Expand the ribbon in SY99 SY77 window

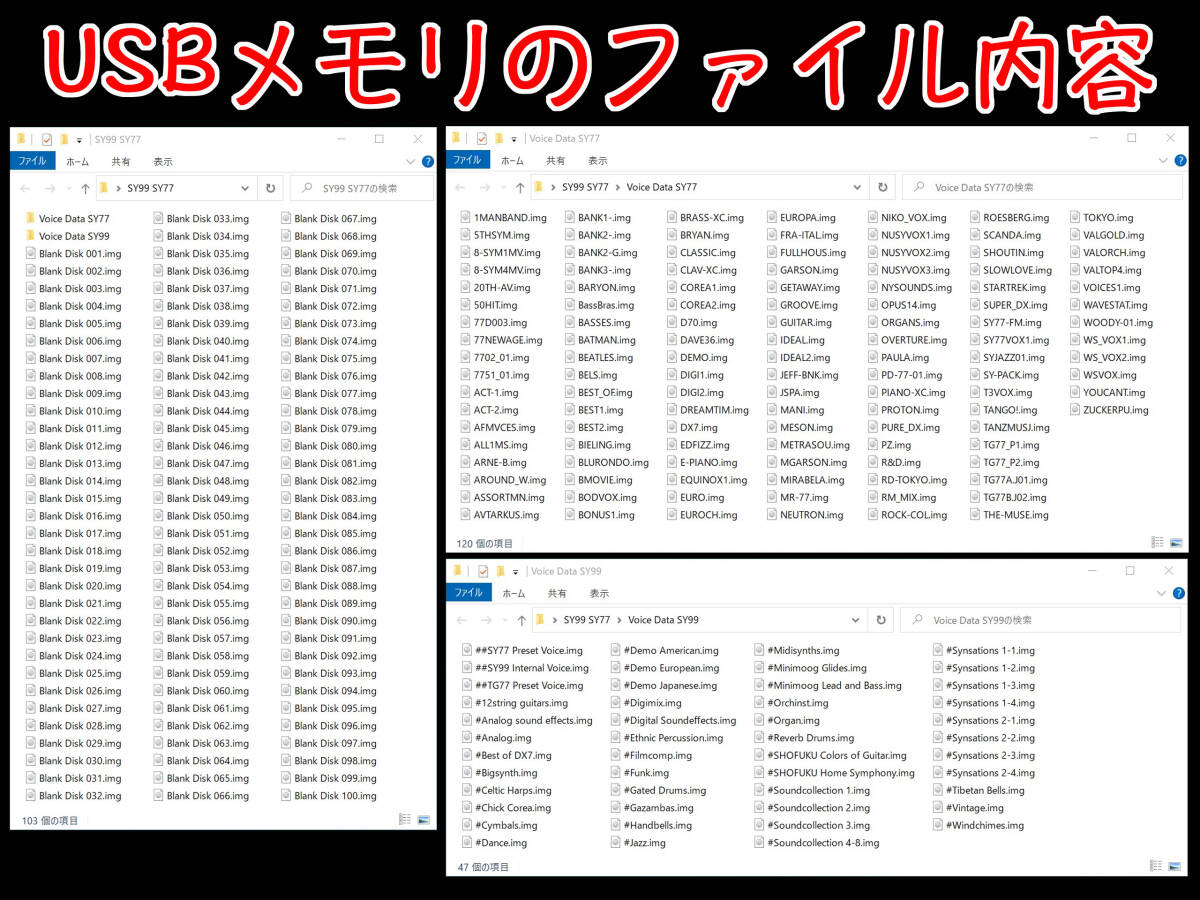click(411, 161)
